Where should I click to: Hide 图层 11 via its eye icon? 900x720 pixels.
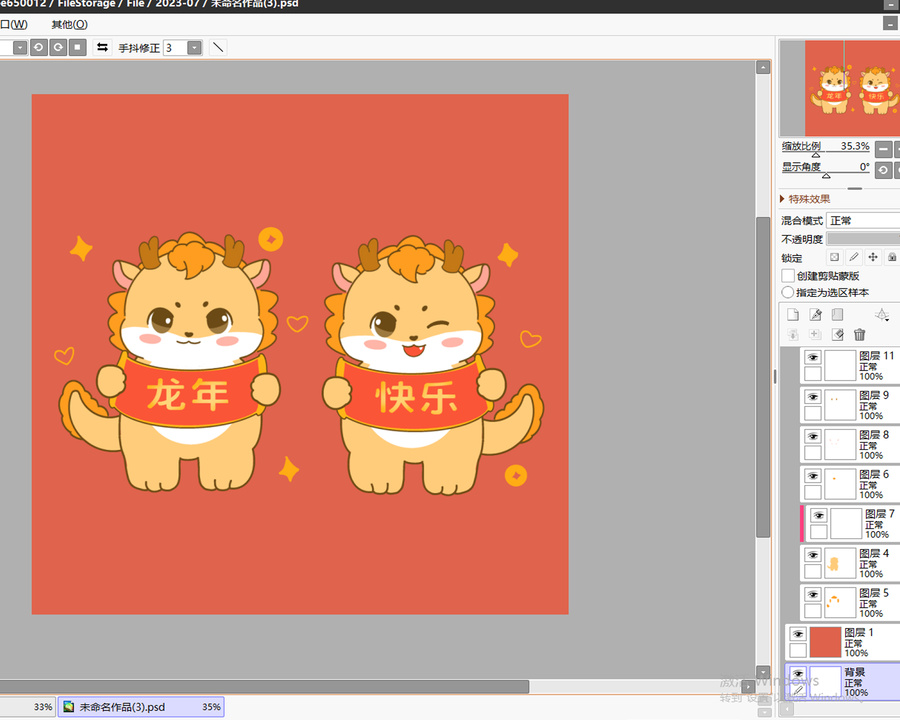813,357
